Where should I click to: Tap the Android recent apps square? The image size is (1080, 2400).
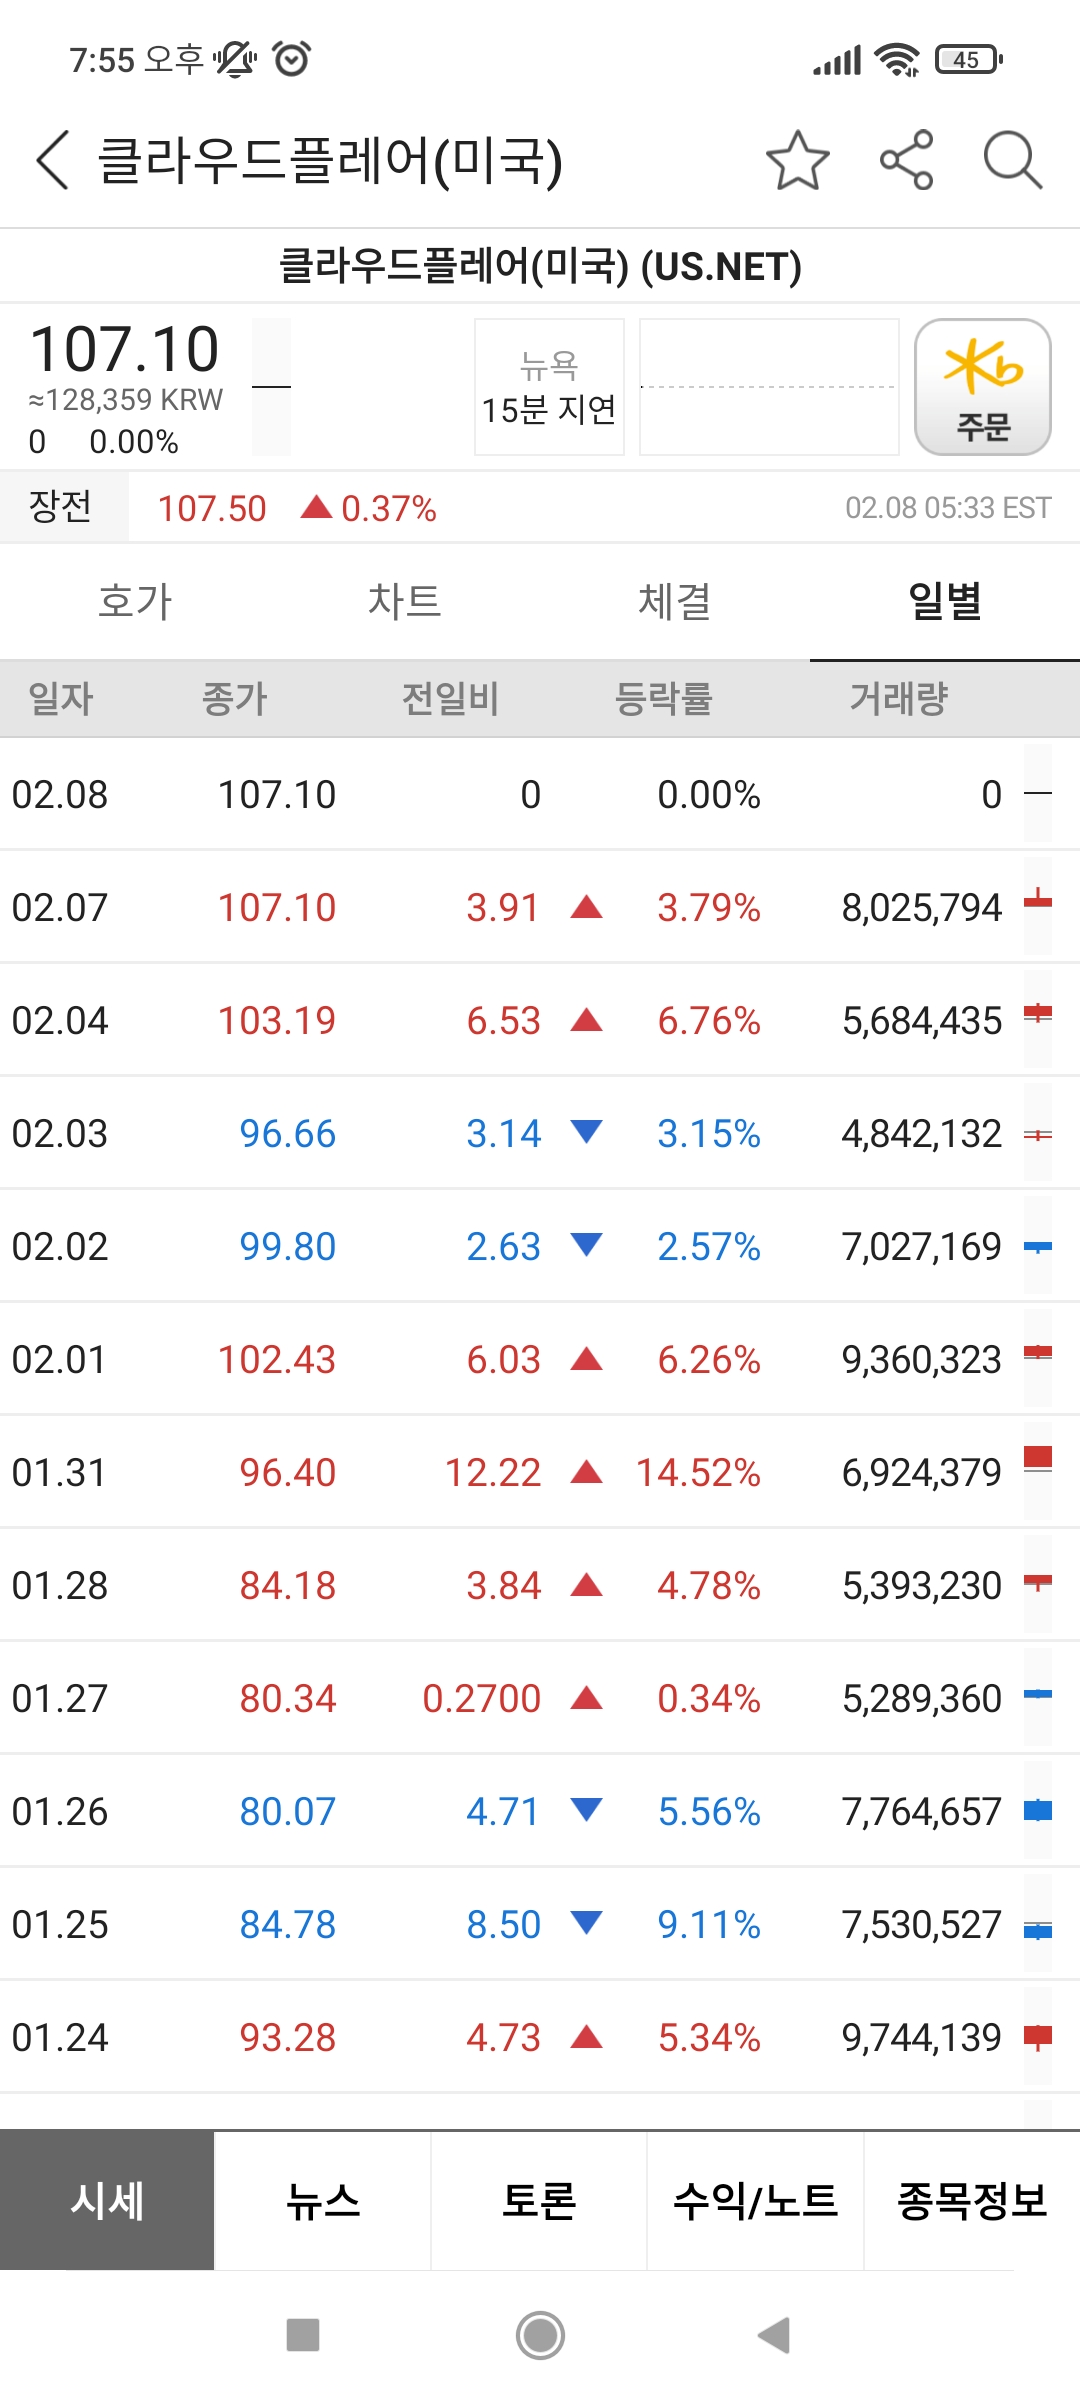tap(303, 2335)
